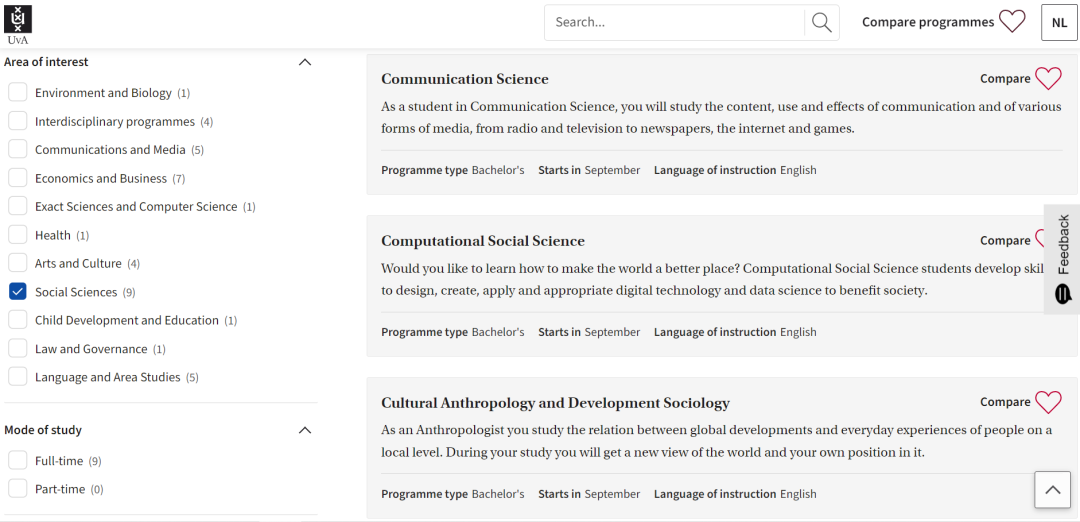1080x522 pixels.
Task: Check the Environment and Biology checkbox
Action: [x=18, y=92]
